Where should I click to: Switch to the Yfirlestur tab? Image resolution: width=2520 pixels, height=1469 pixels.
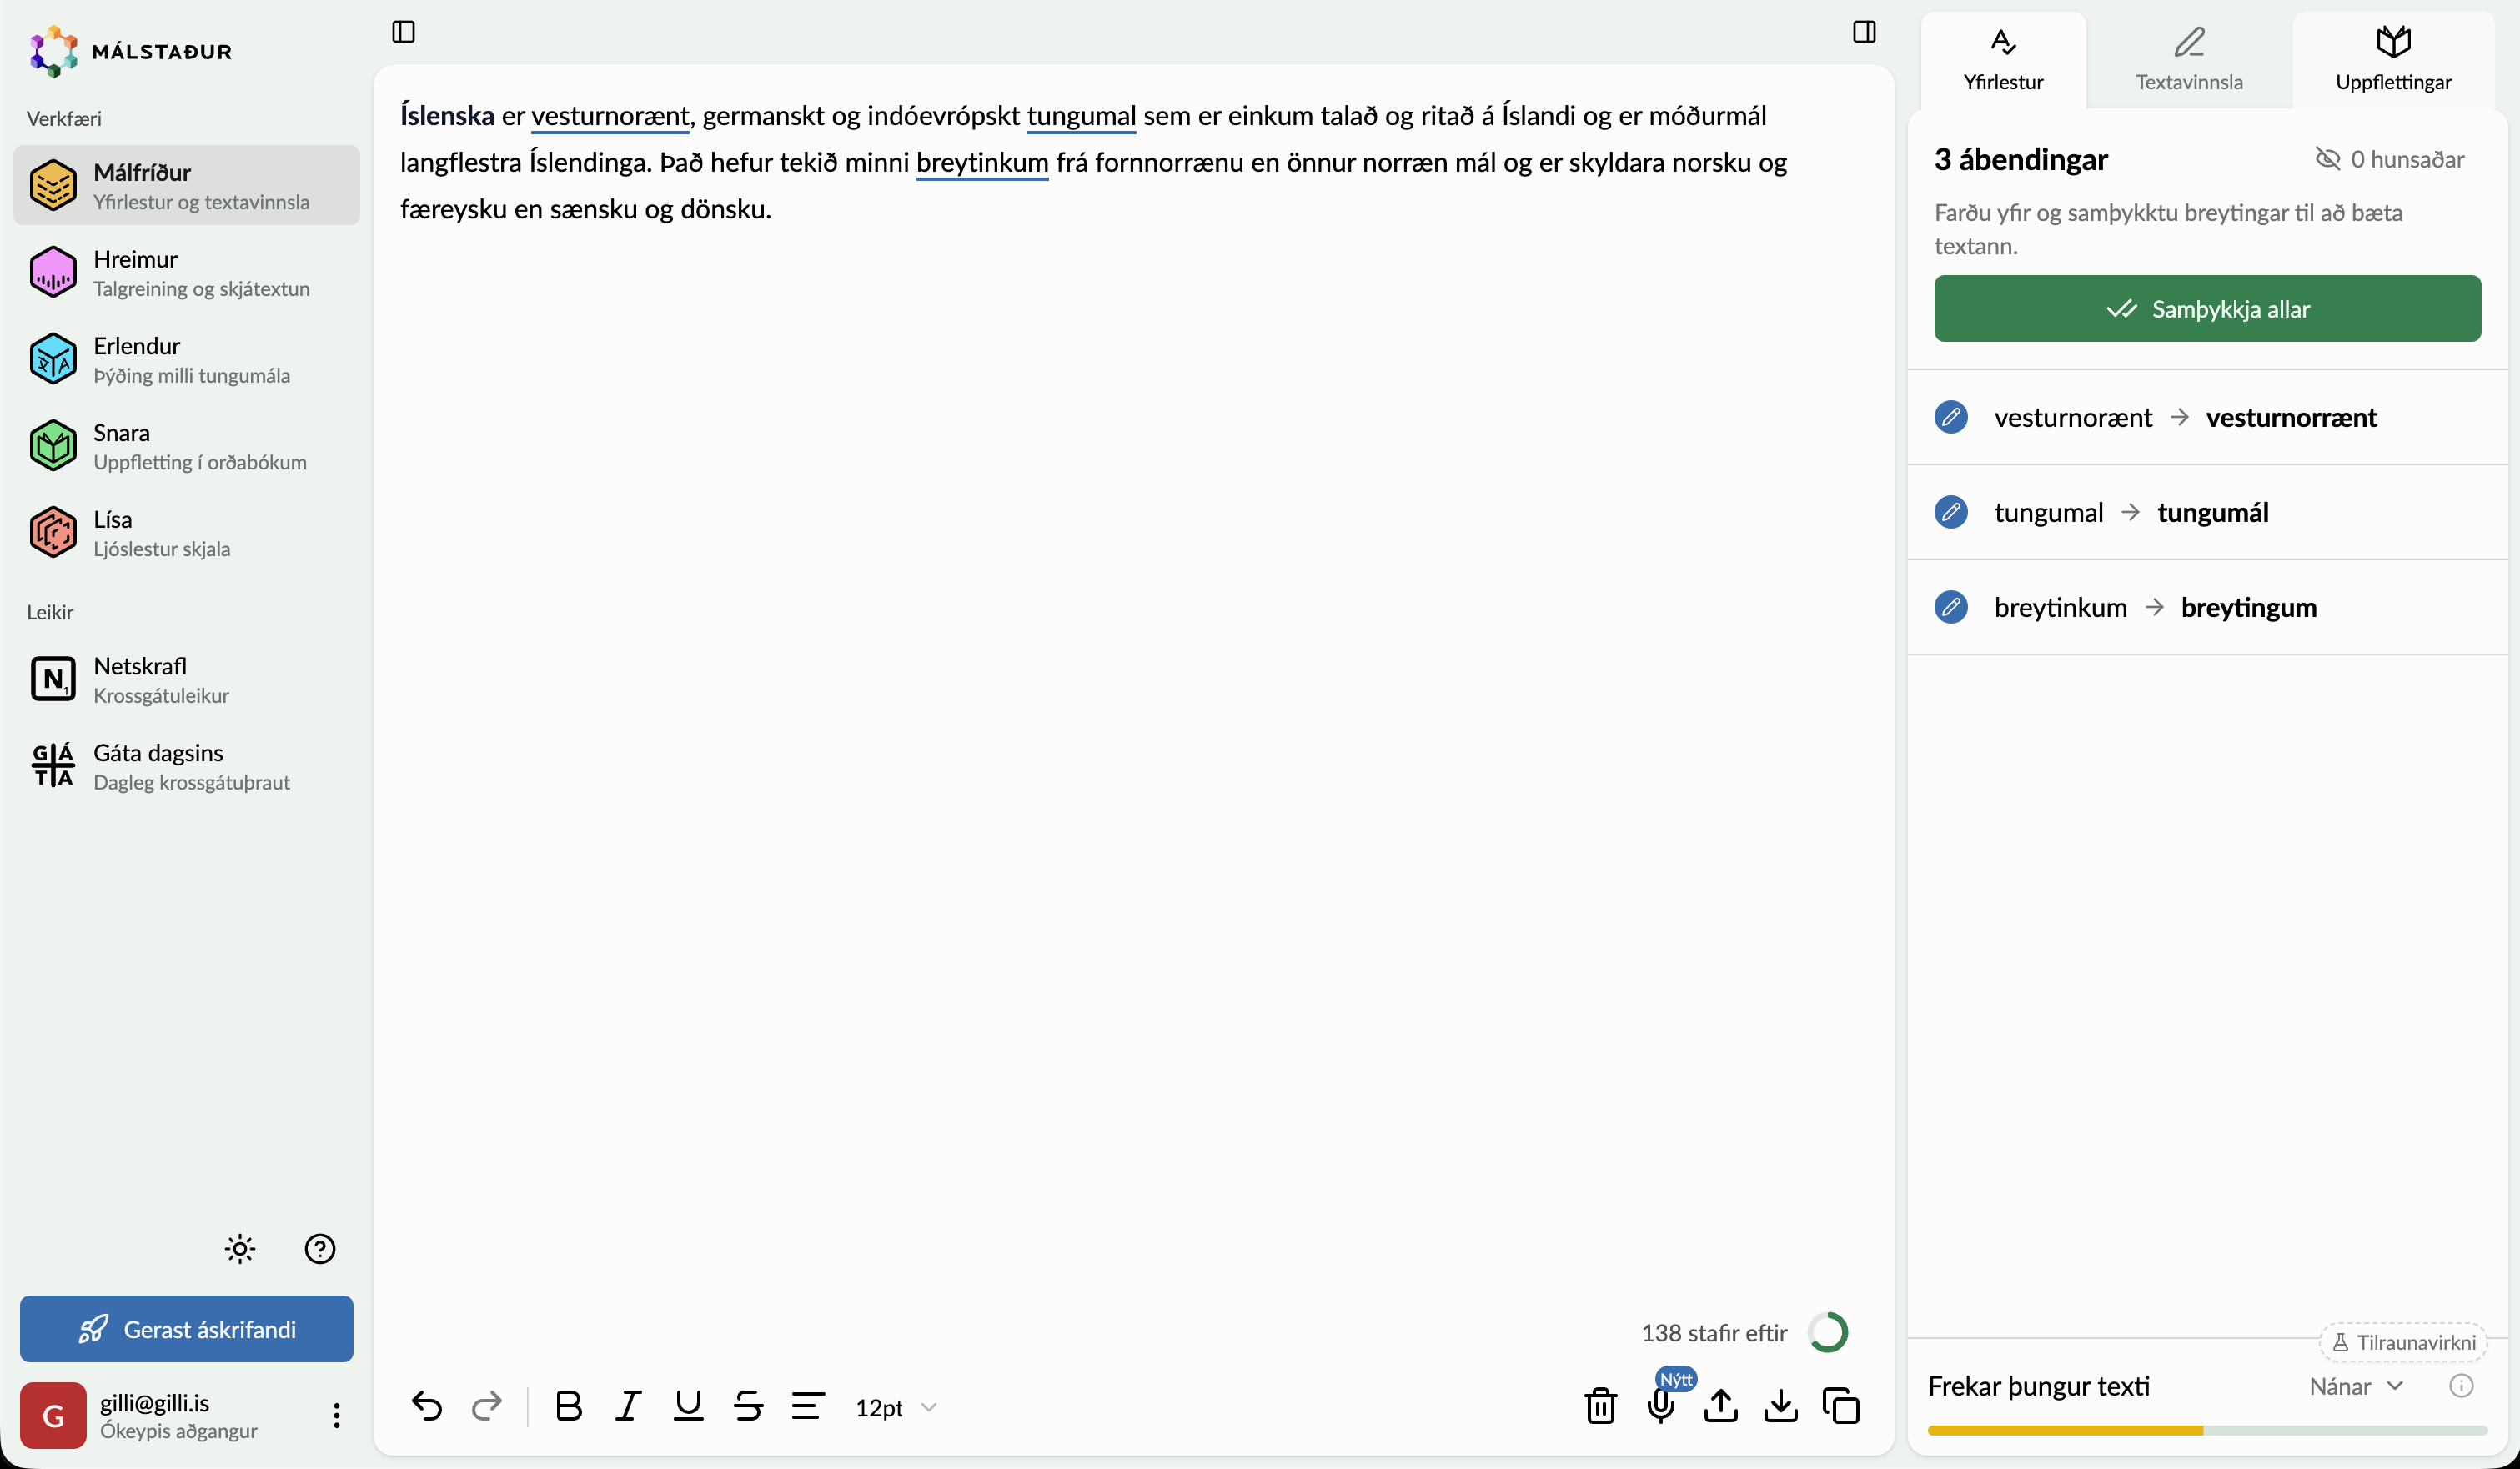(2003, 60)
